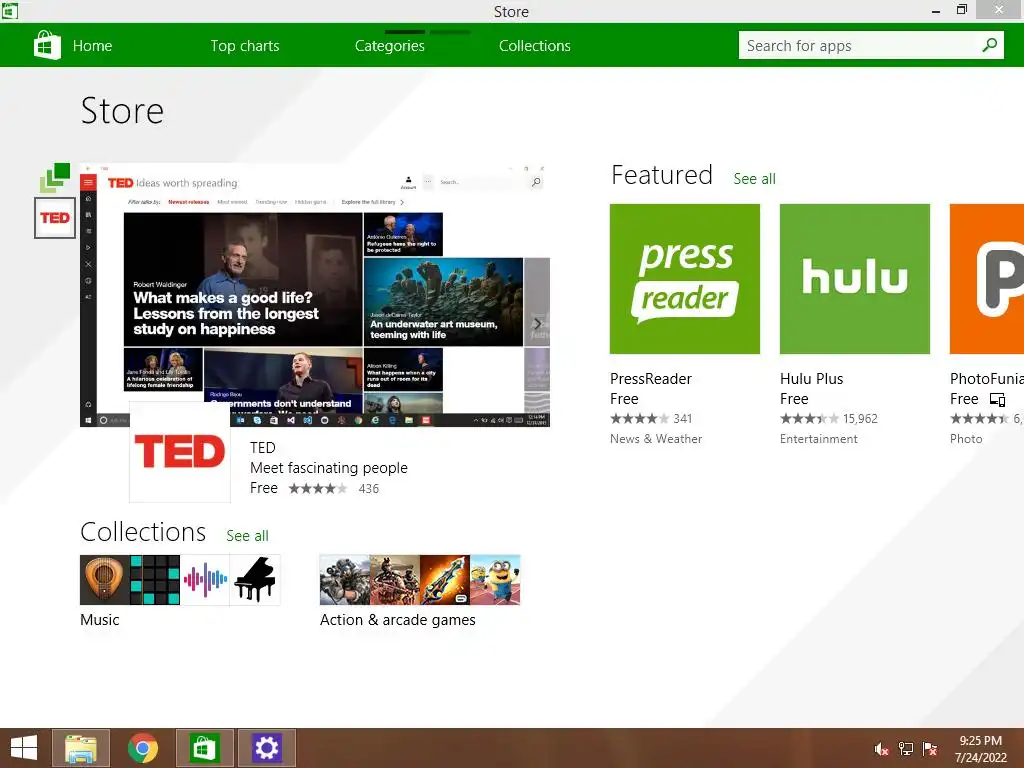Open the Home tab
This screenshot has width=1024, height=768.
pyautogui.click(x=92, y=46)
